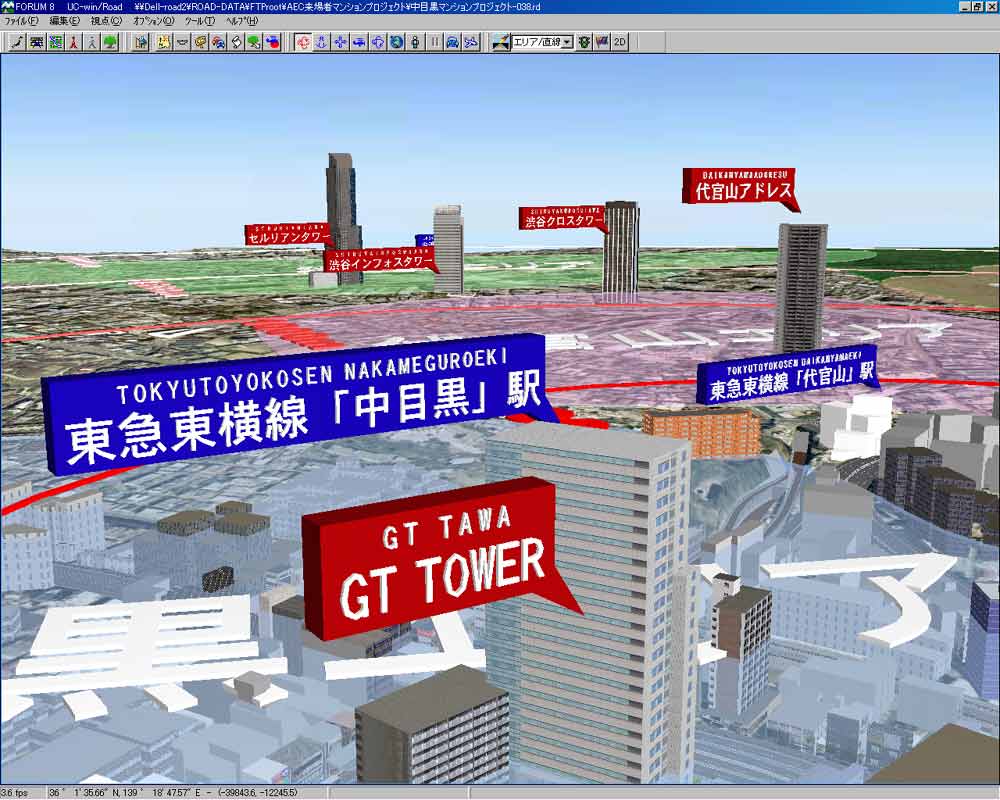Click the green road plan map icon
This screenshot has width=1000, height=800.
(x=55, y=43)
